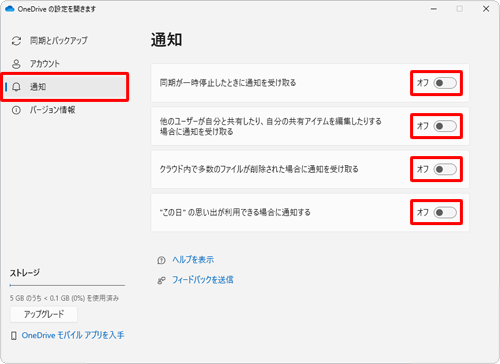Open the ヘルプを表示 link
Viewport: 500px width, 364px height.
[x=193, y=260]
